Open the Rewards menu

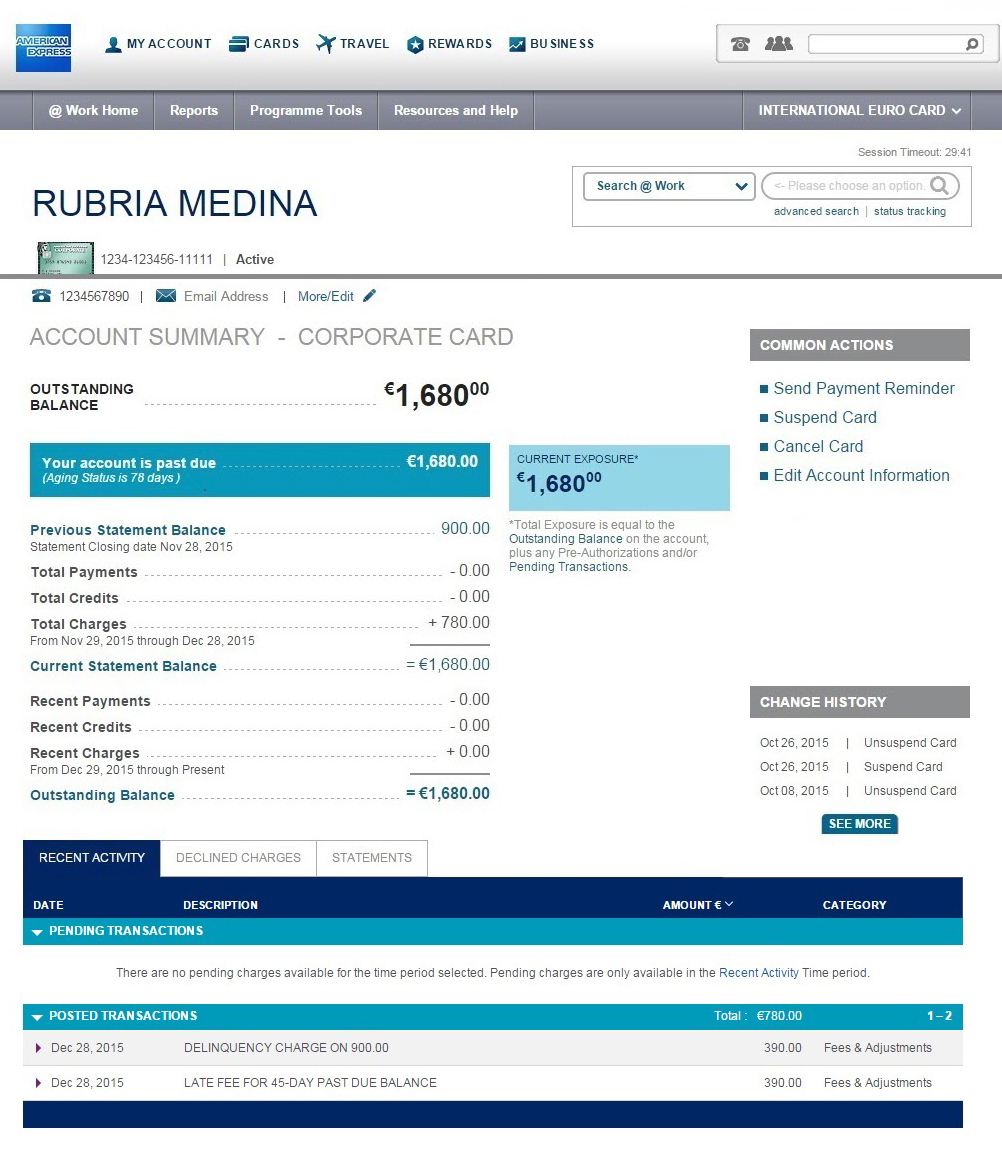tap(449, 44)
